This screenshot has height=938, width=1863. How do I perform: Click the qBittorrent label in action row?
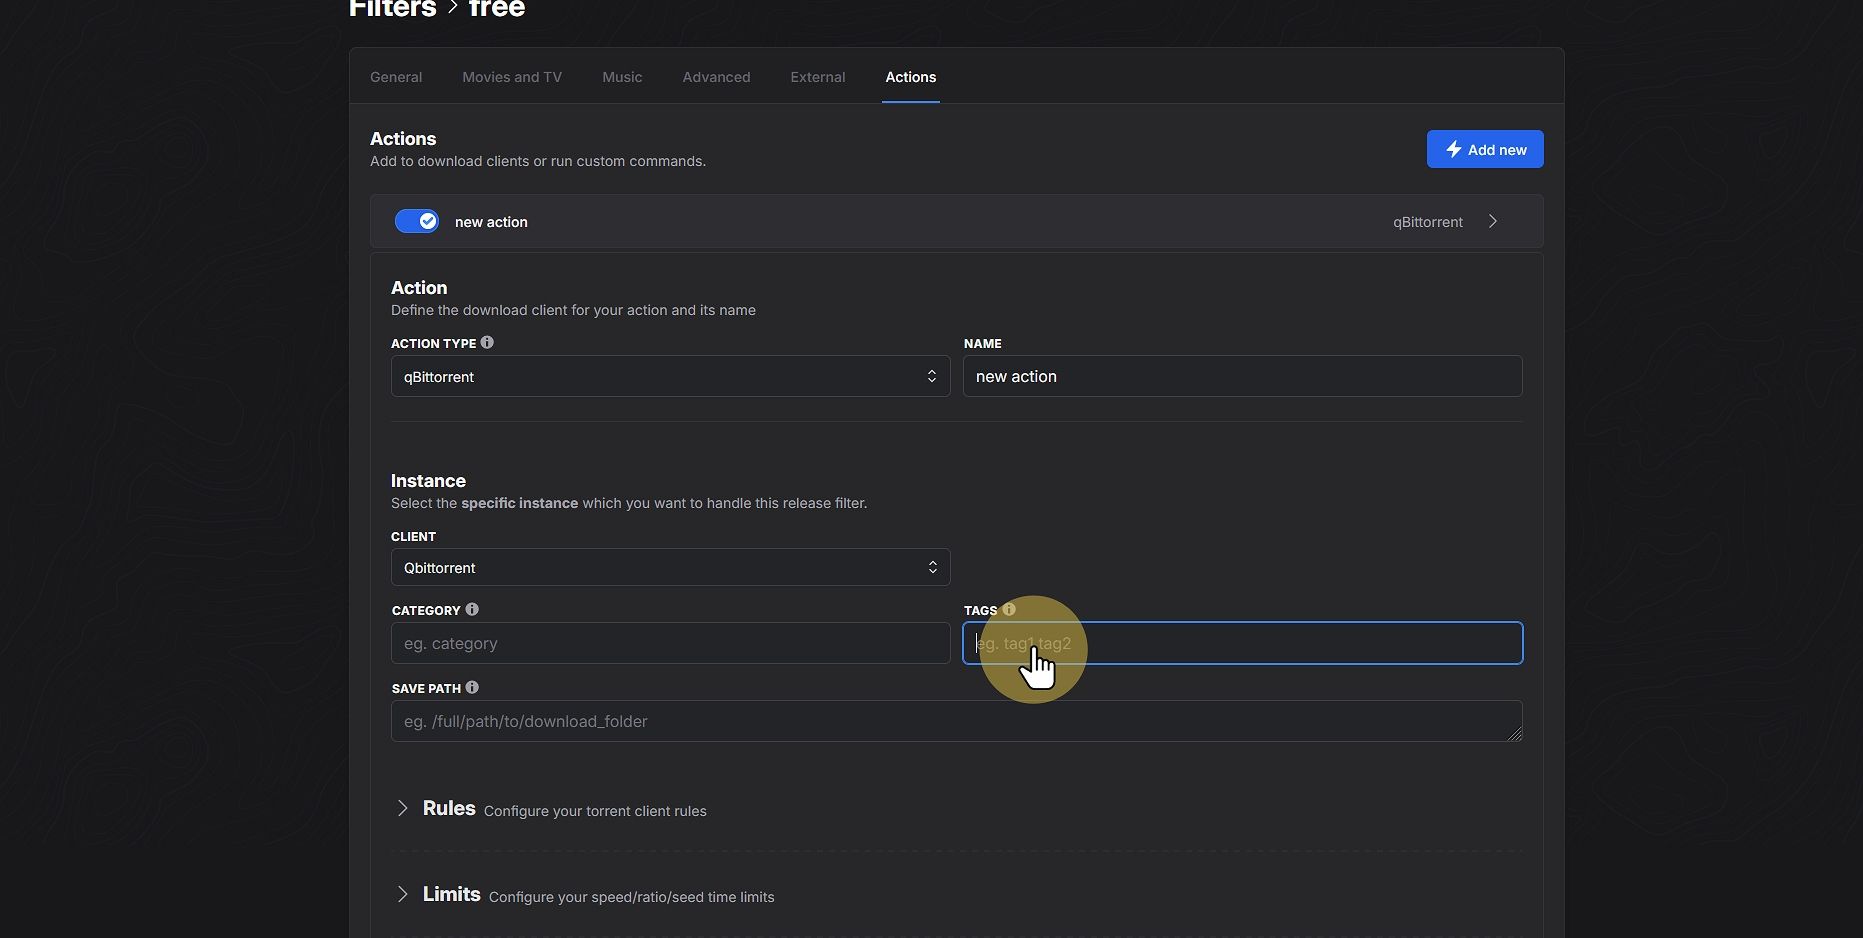[1428, 222]
